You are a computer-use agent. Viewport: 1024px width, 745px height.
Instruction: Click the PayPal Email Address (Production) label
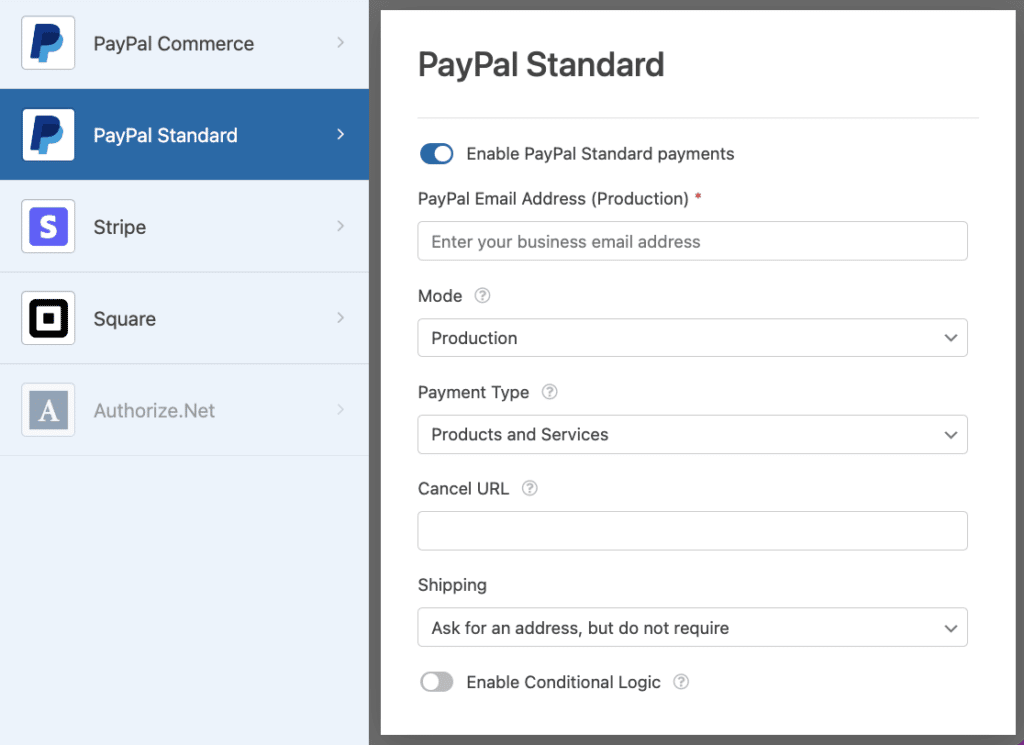tap(553, 198)
